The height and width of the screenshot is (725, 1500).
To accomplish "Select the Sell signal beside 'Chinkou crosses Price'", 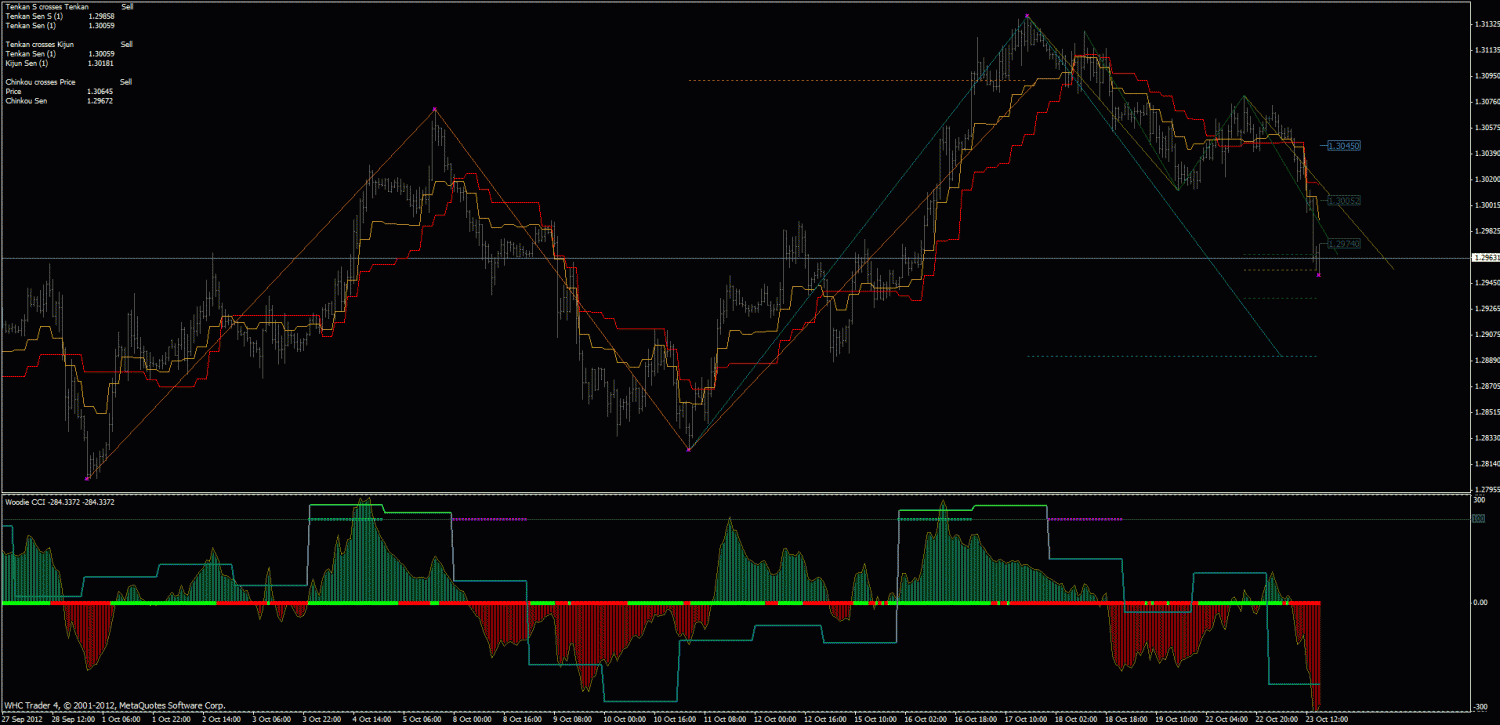I will [x=126, y=82].
